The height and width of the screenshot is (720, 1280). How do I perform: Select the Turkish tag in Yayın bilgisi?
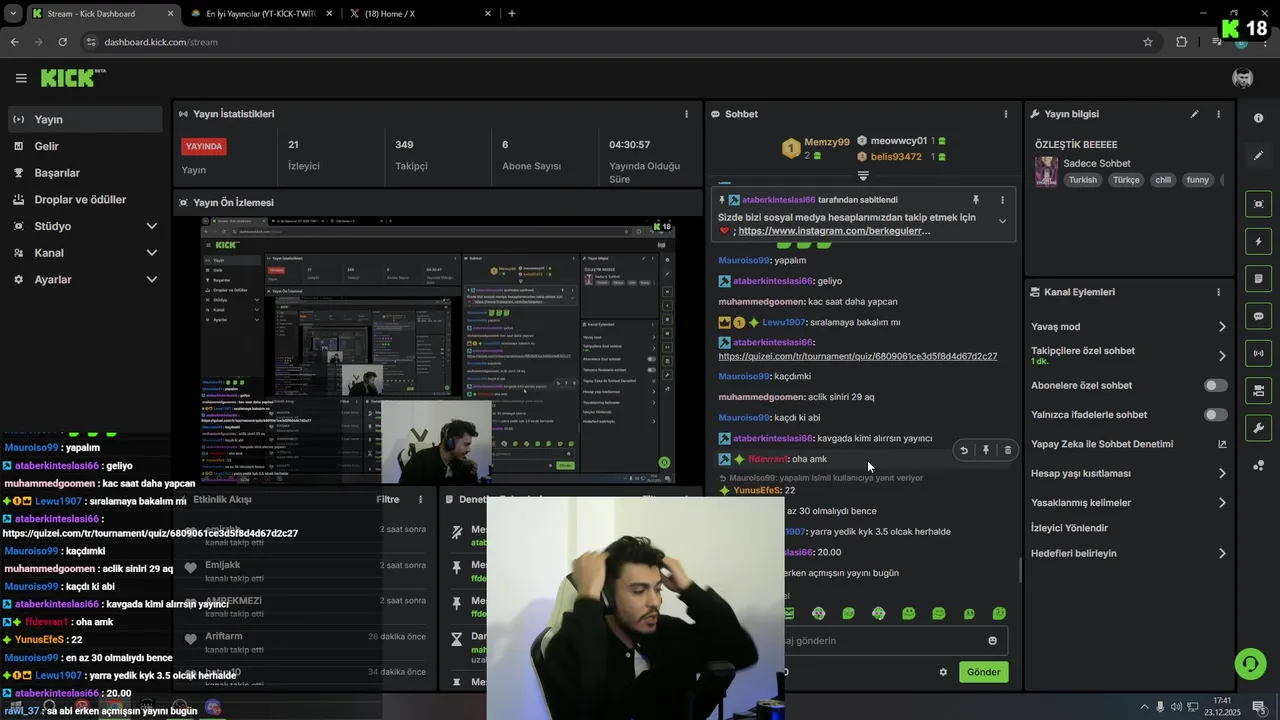(1082, 180)
